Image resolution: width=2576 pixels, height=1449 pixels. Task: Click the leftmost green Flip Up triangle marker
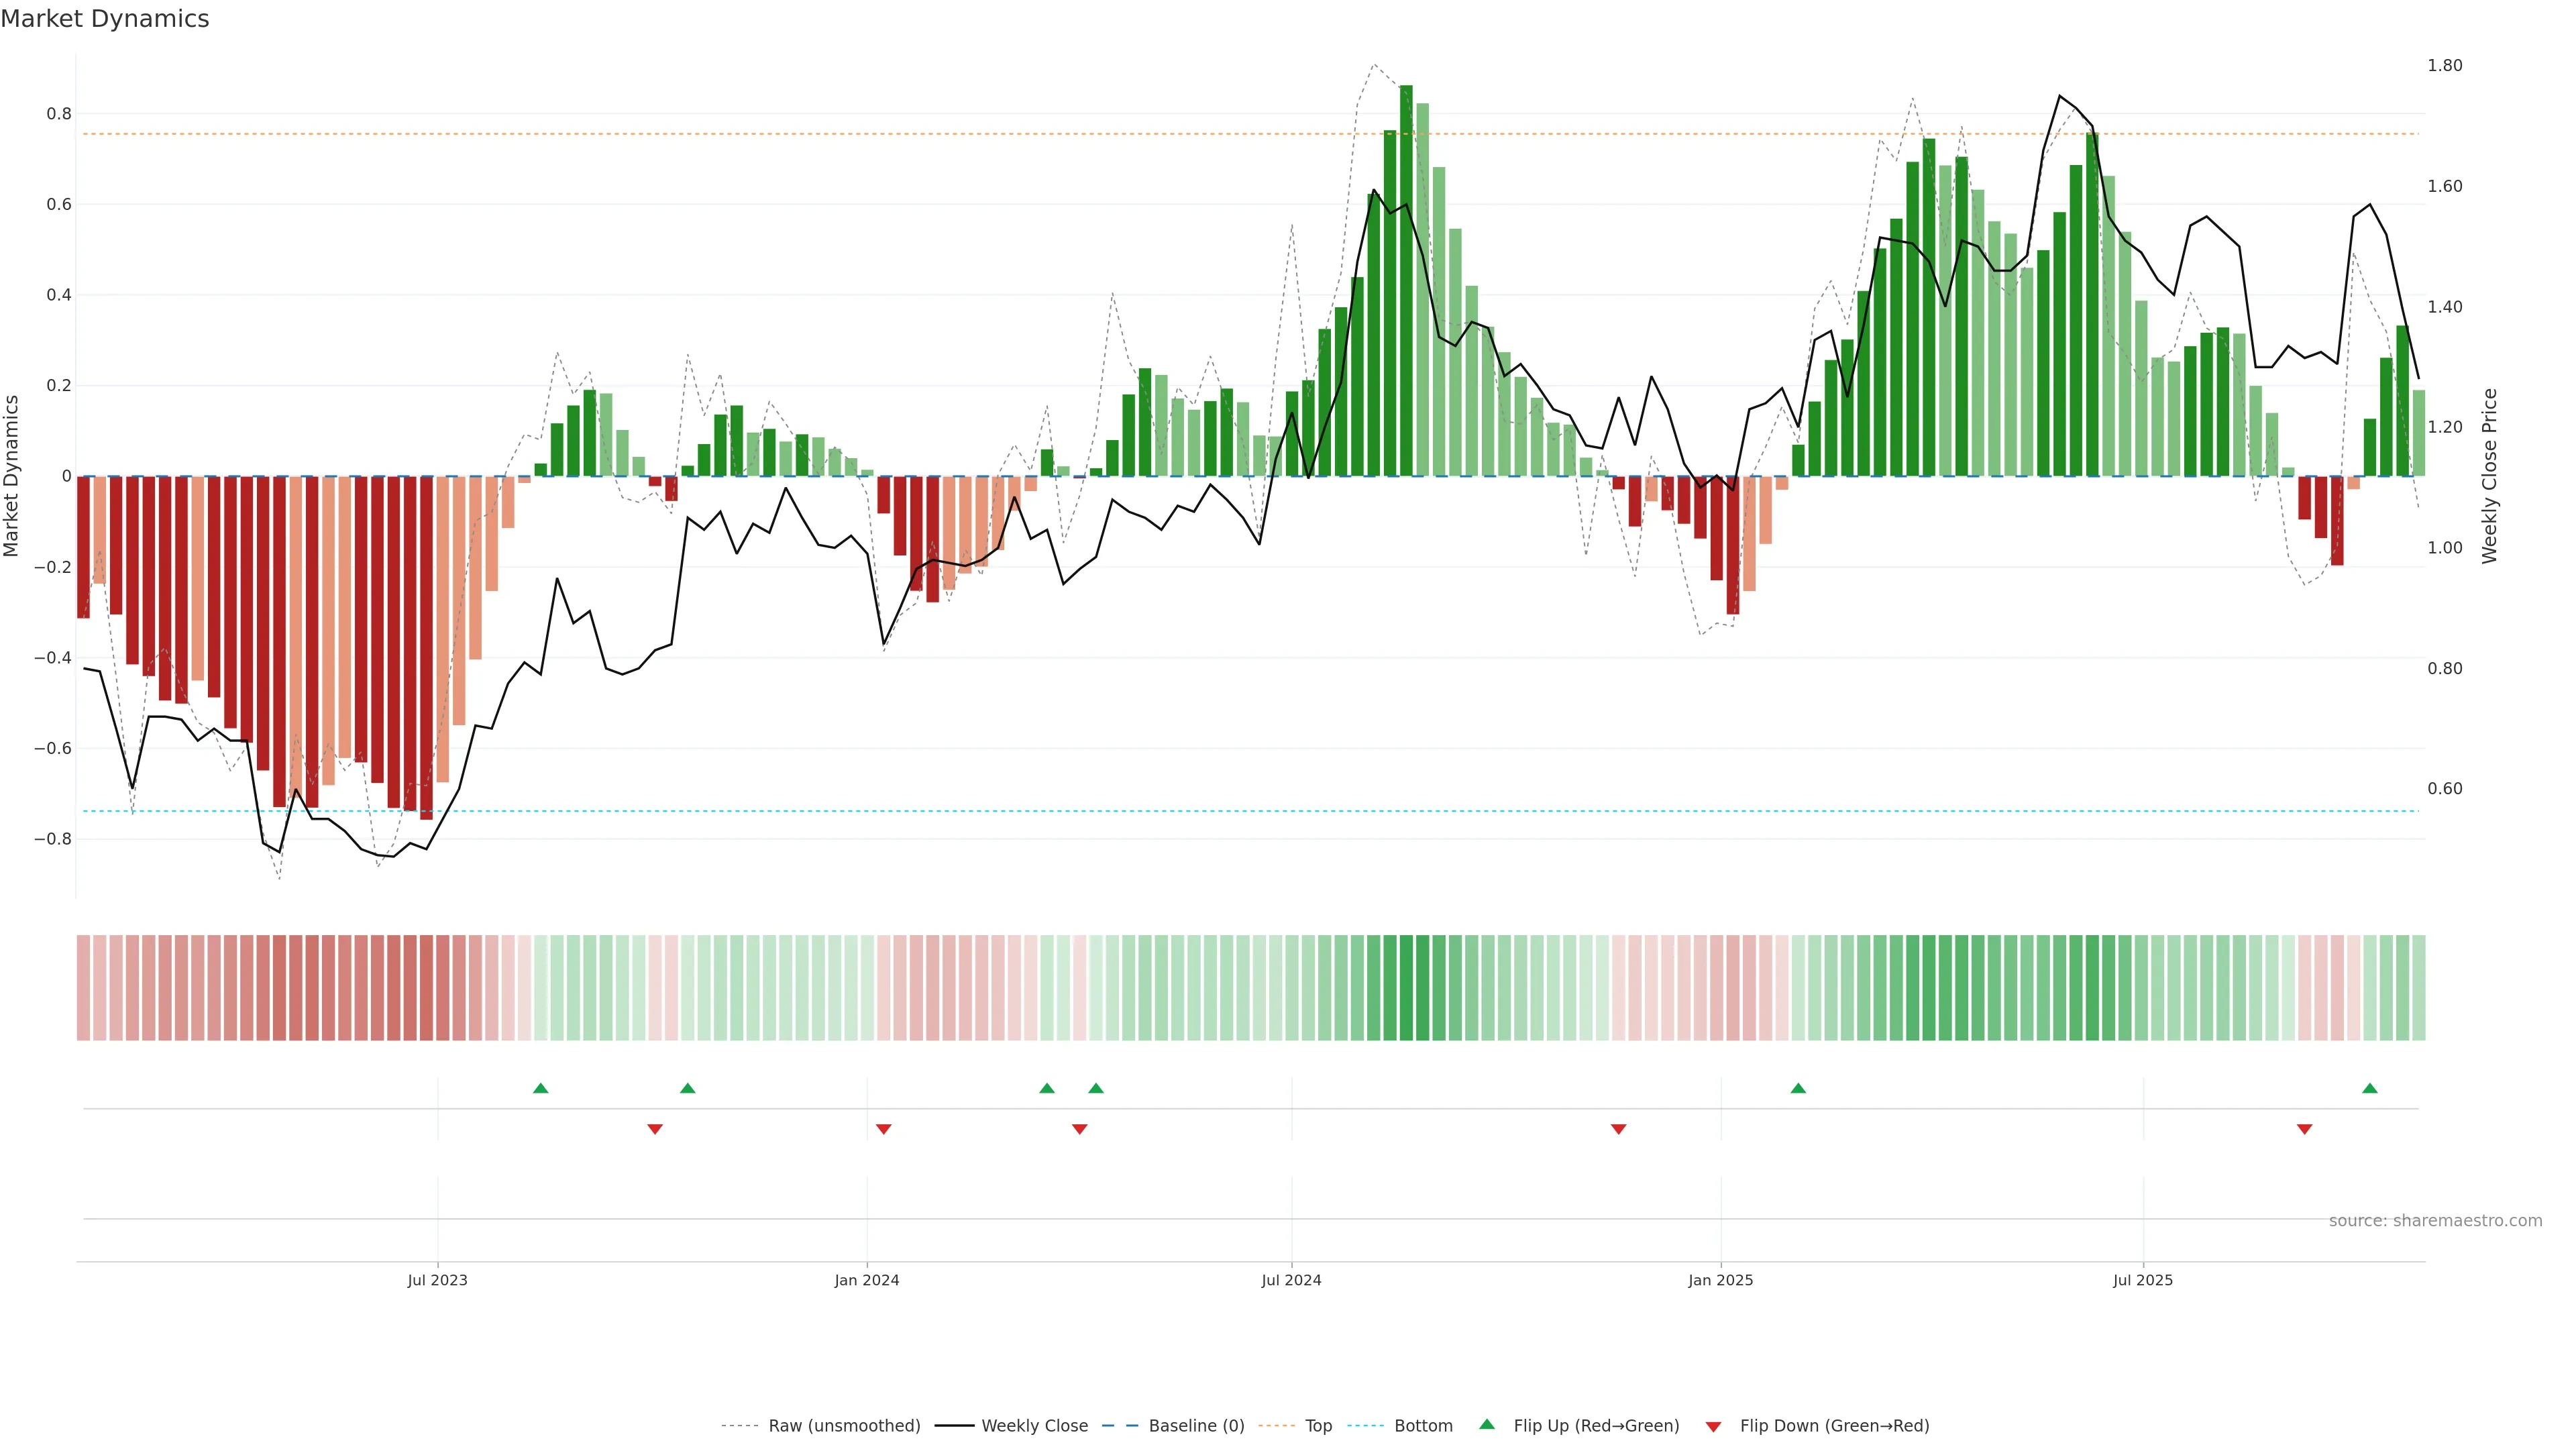click(540, 1088)
